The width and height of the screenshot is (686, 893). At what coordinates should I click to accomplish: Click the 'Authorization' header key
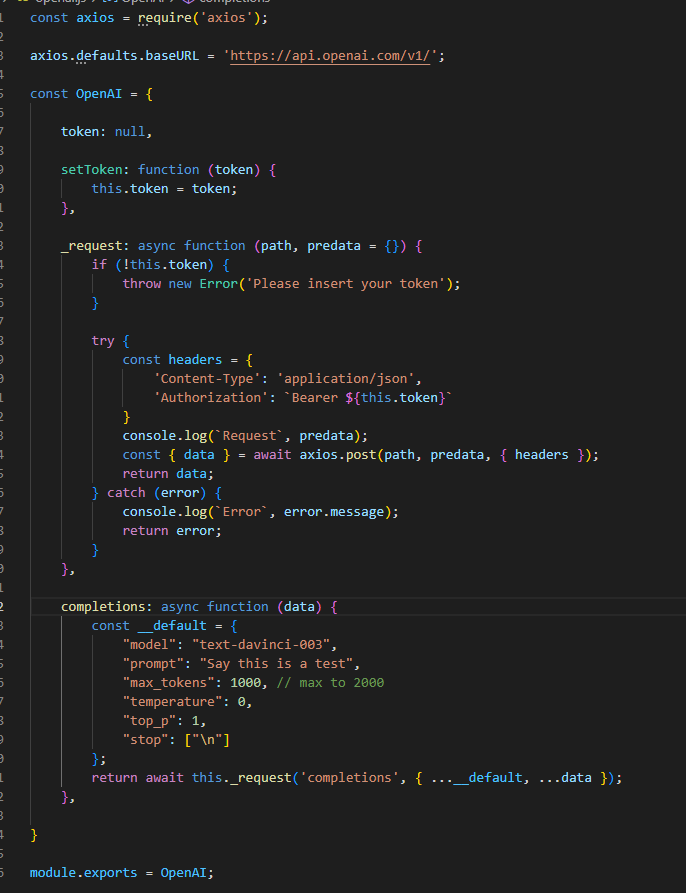pos(211,398)
